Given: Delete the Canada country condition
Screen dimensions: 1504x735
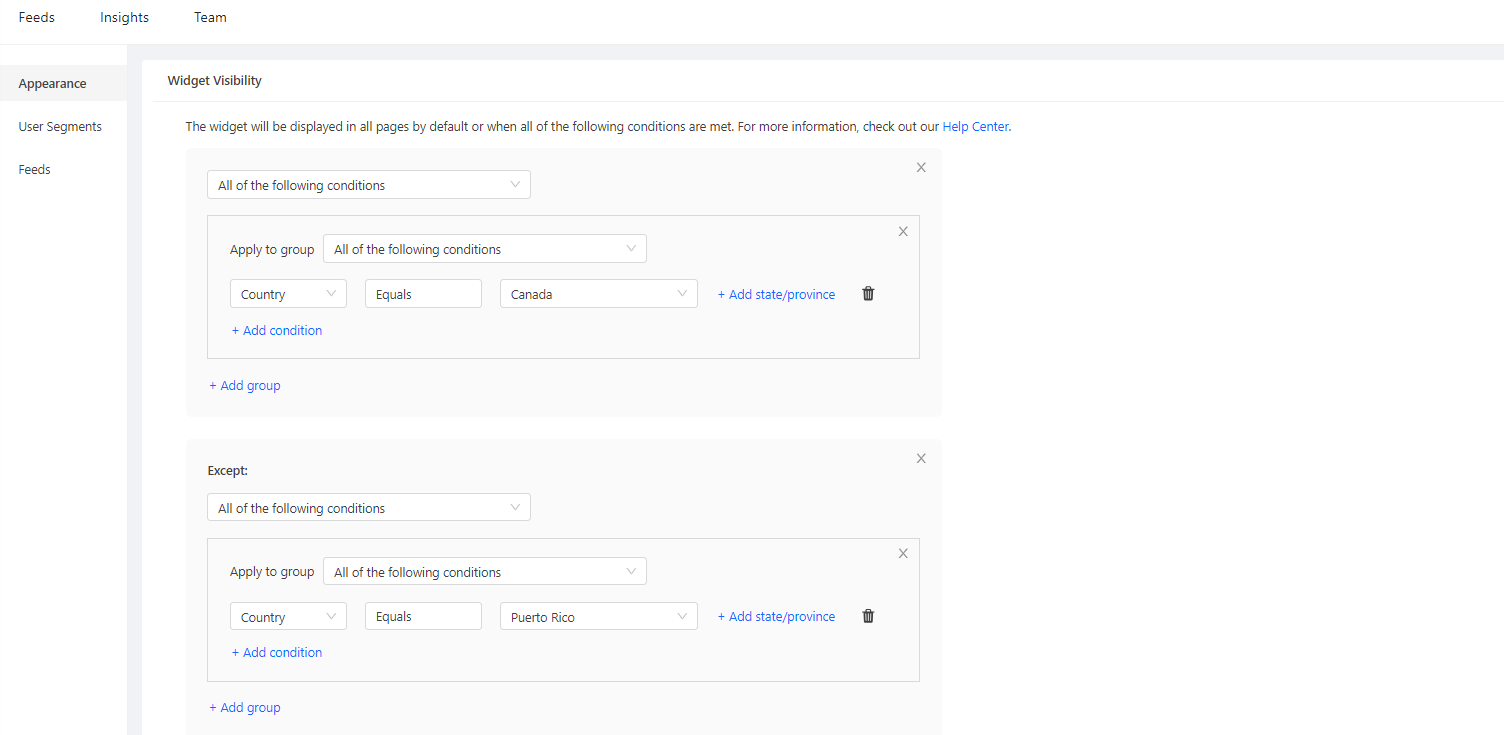Looking at the screenshot, I should click(868, 294).
